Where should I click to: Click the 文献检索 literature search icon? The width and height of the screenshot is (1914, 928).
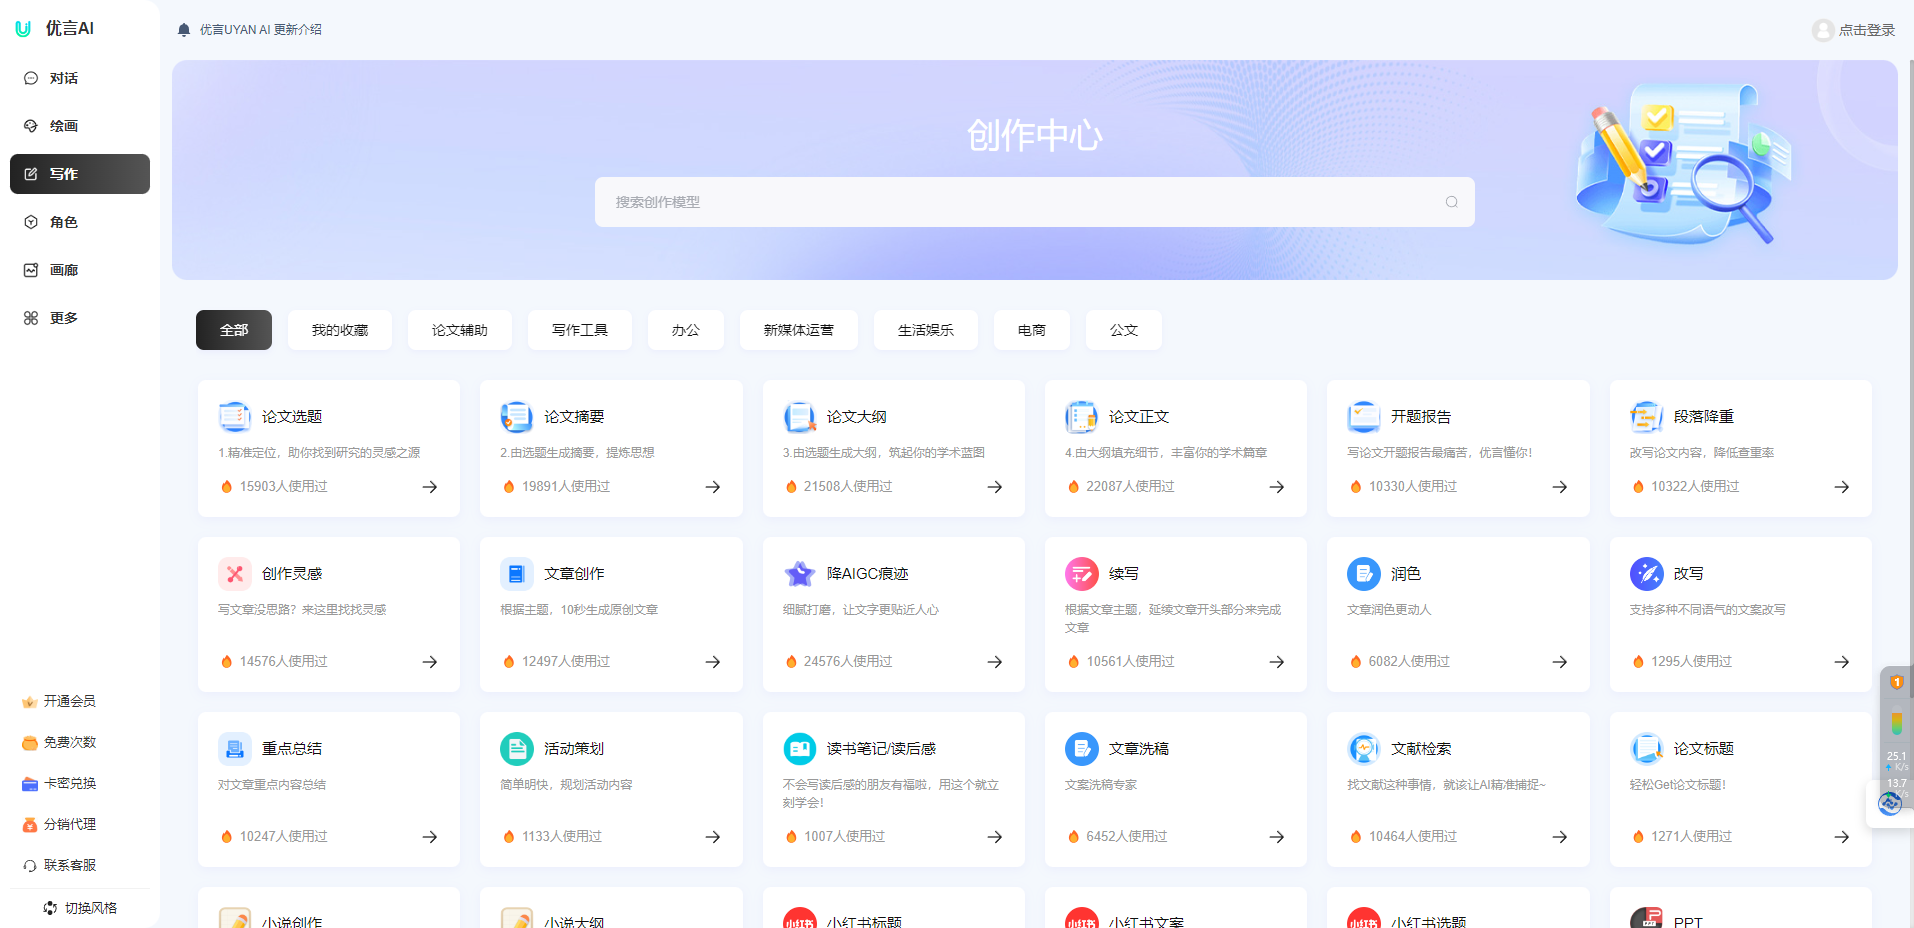coord(1364,748)
